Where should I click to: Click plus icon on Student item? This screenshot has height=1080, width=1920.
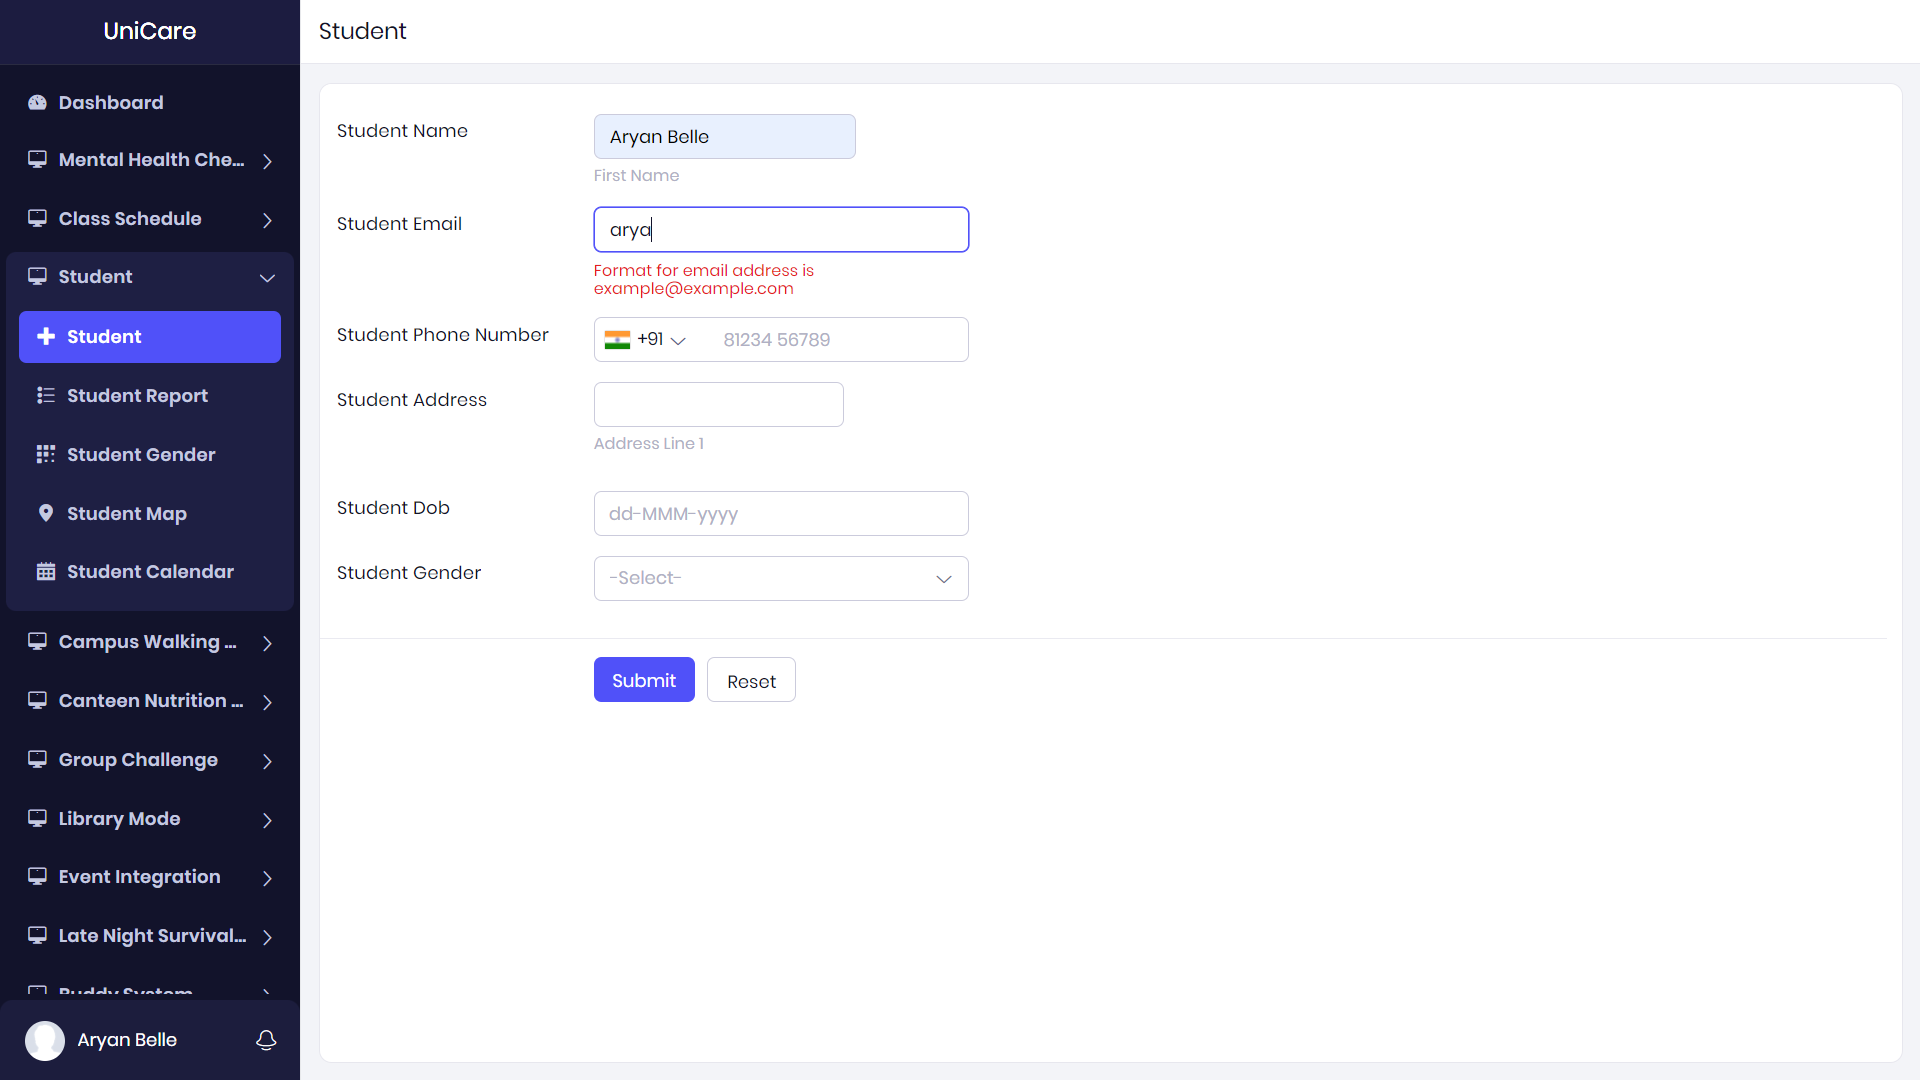(x=46, y=337)
